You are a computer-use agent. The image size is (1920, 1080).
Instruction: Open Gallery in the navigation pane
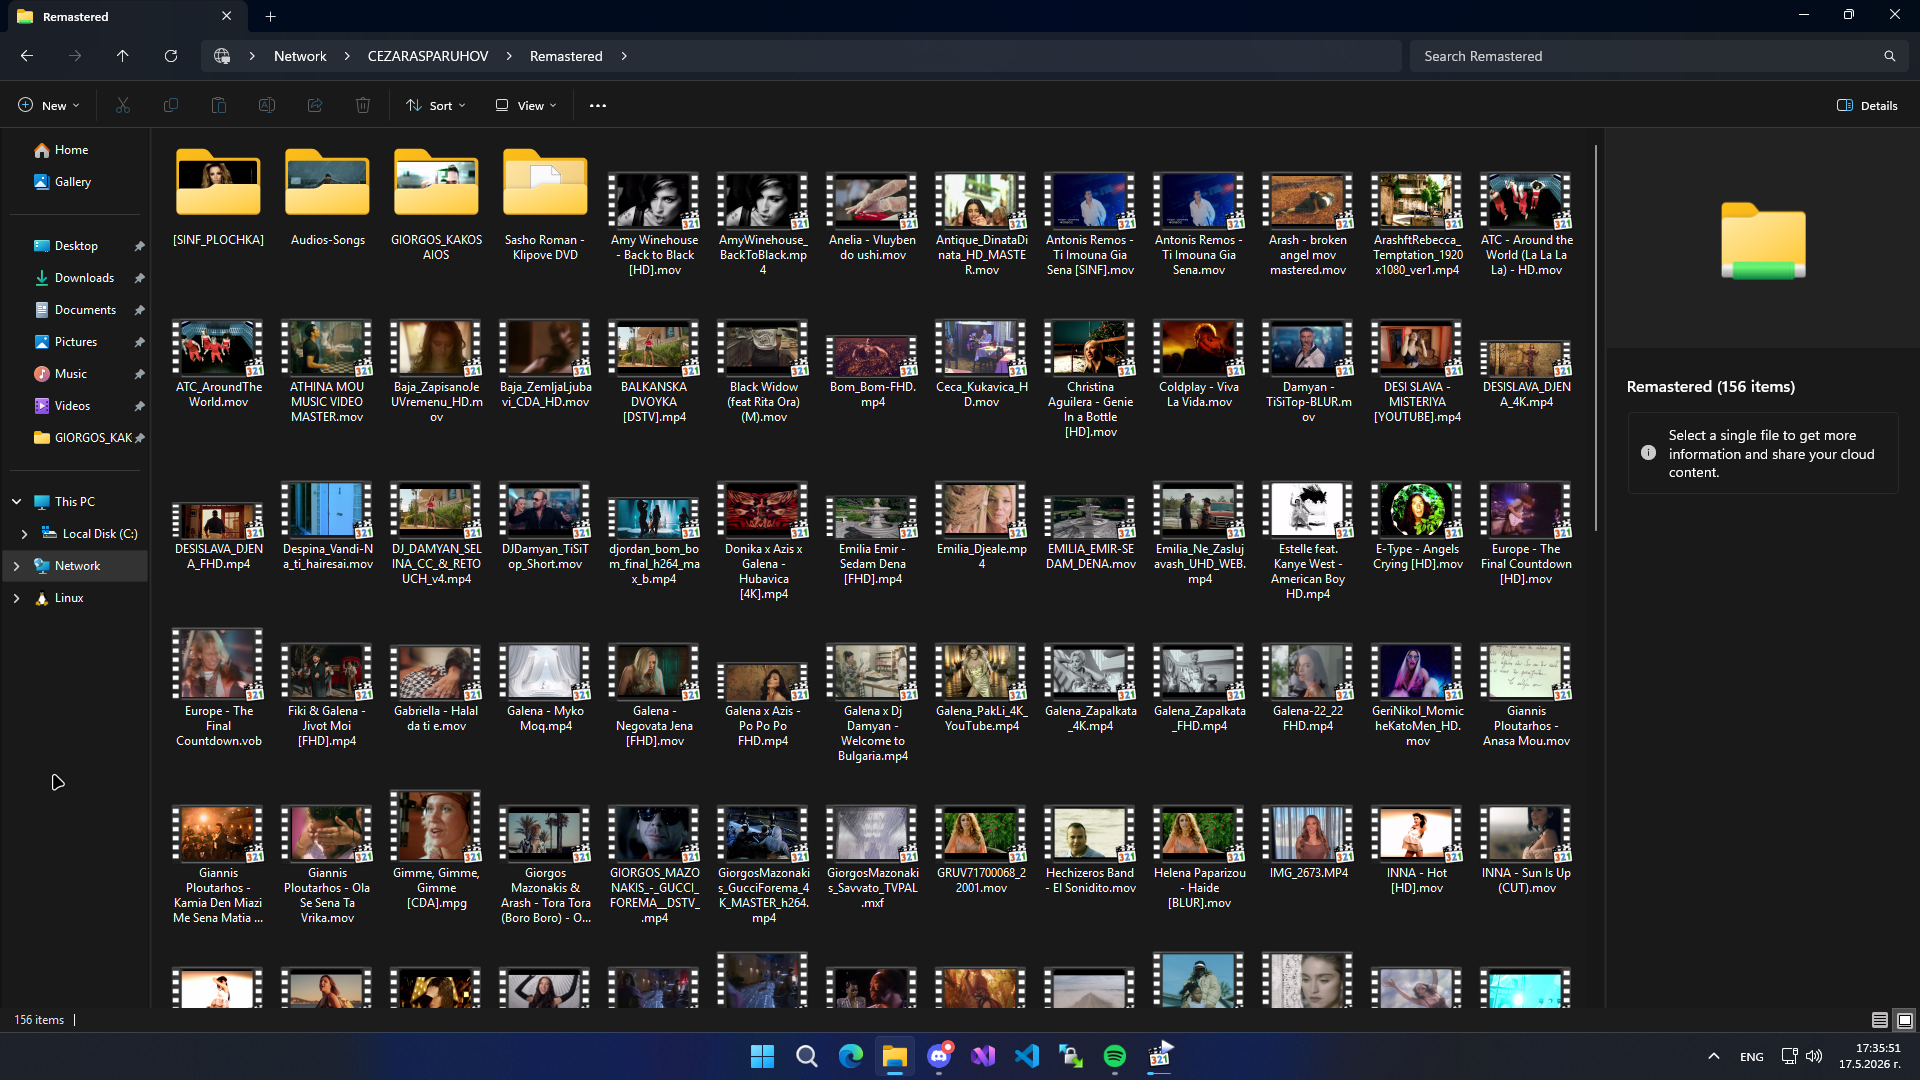75,182
